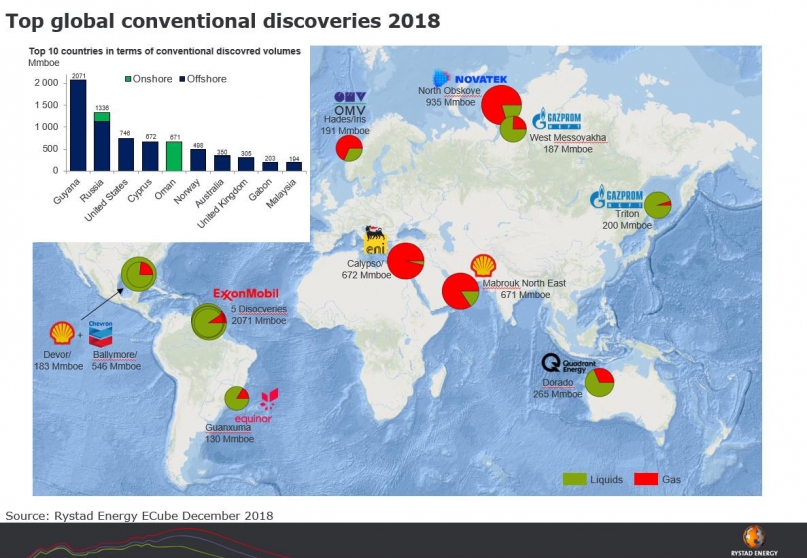Click the Eni logo near Calypso

click(x=375, y=239)
